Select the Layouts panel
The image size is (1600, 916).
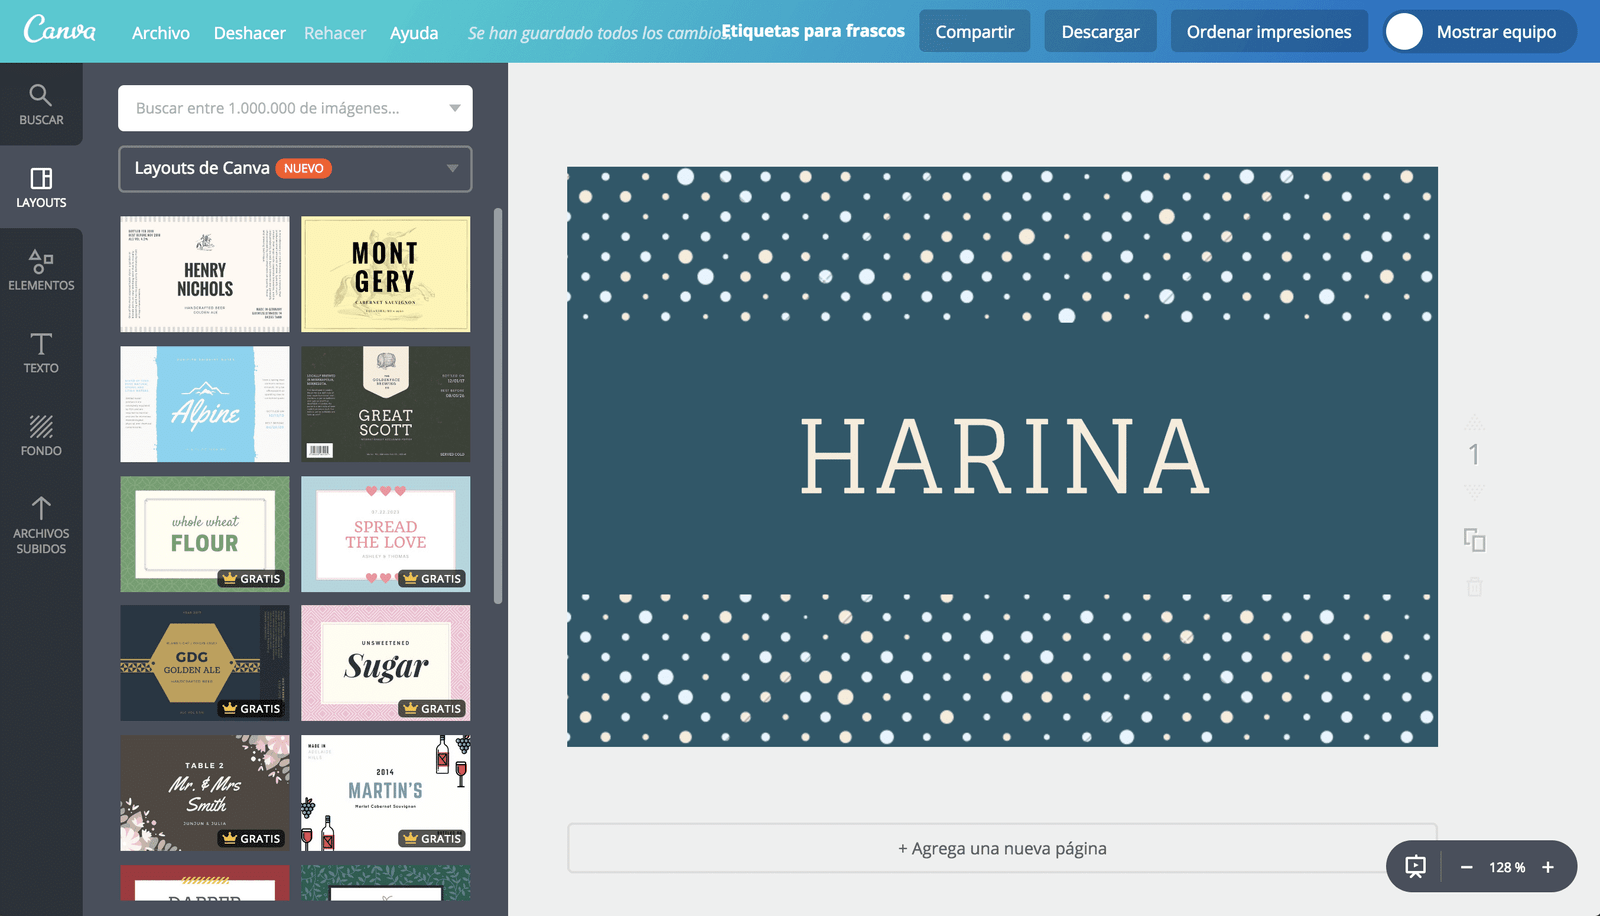(x=41, y=188)
